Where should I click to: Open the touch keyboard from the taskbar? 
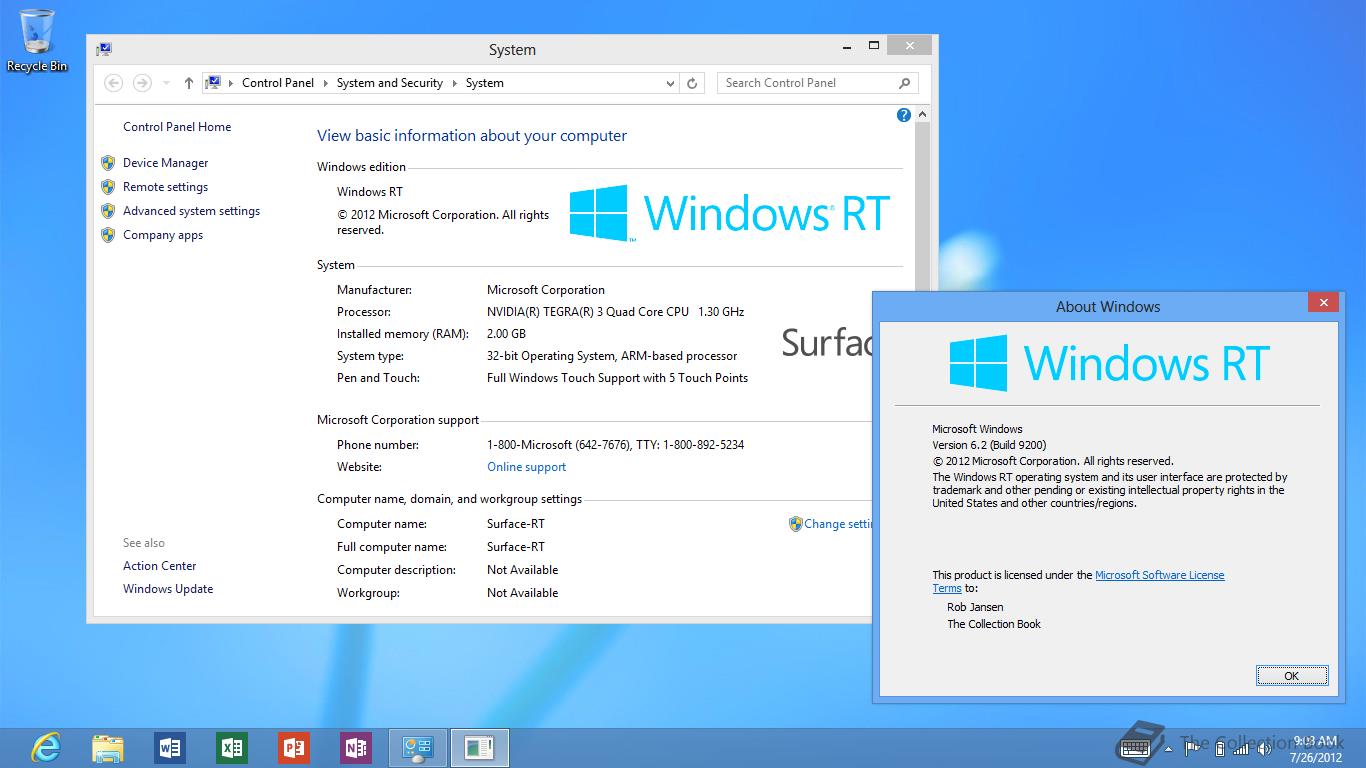click(1136, 747)
